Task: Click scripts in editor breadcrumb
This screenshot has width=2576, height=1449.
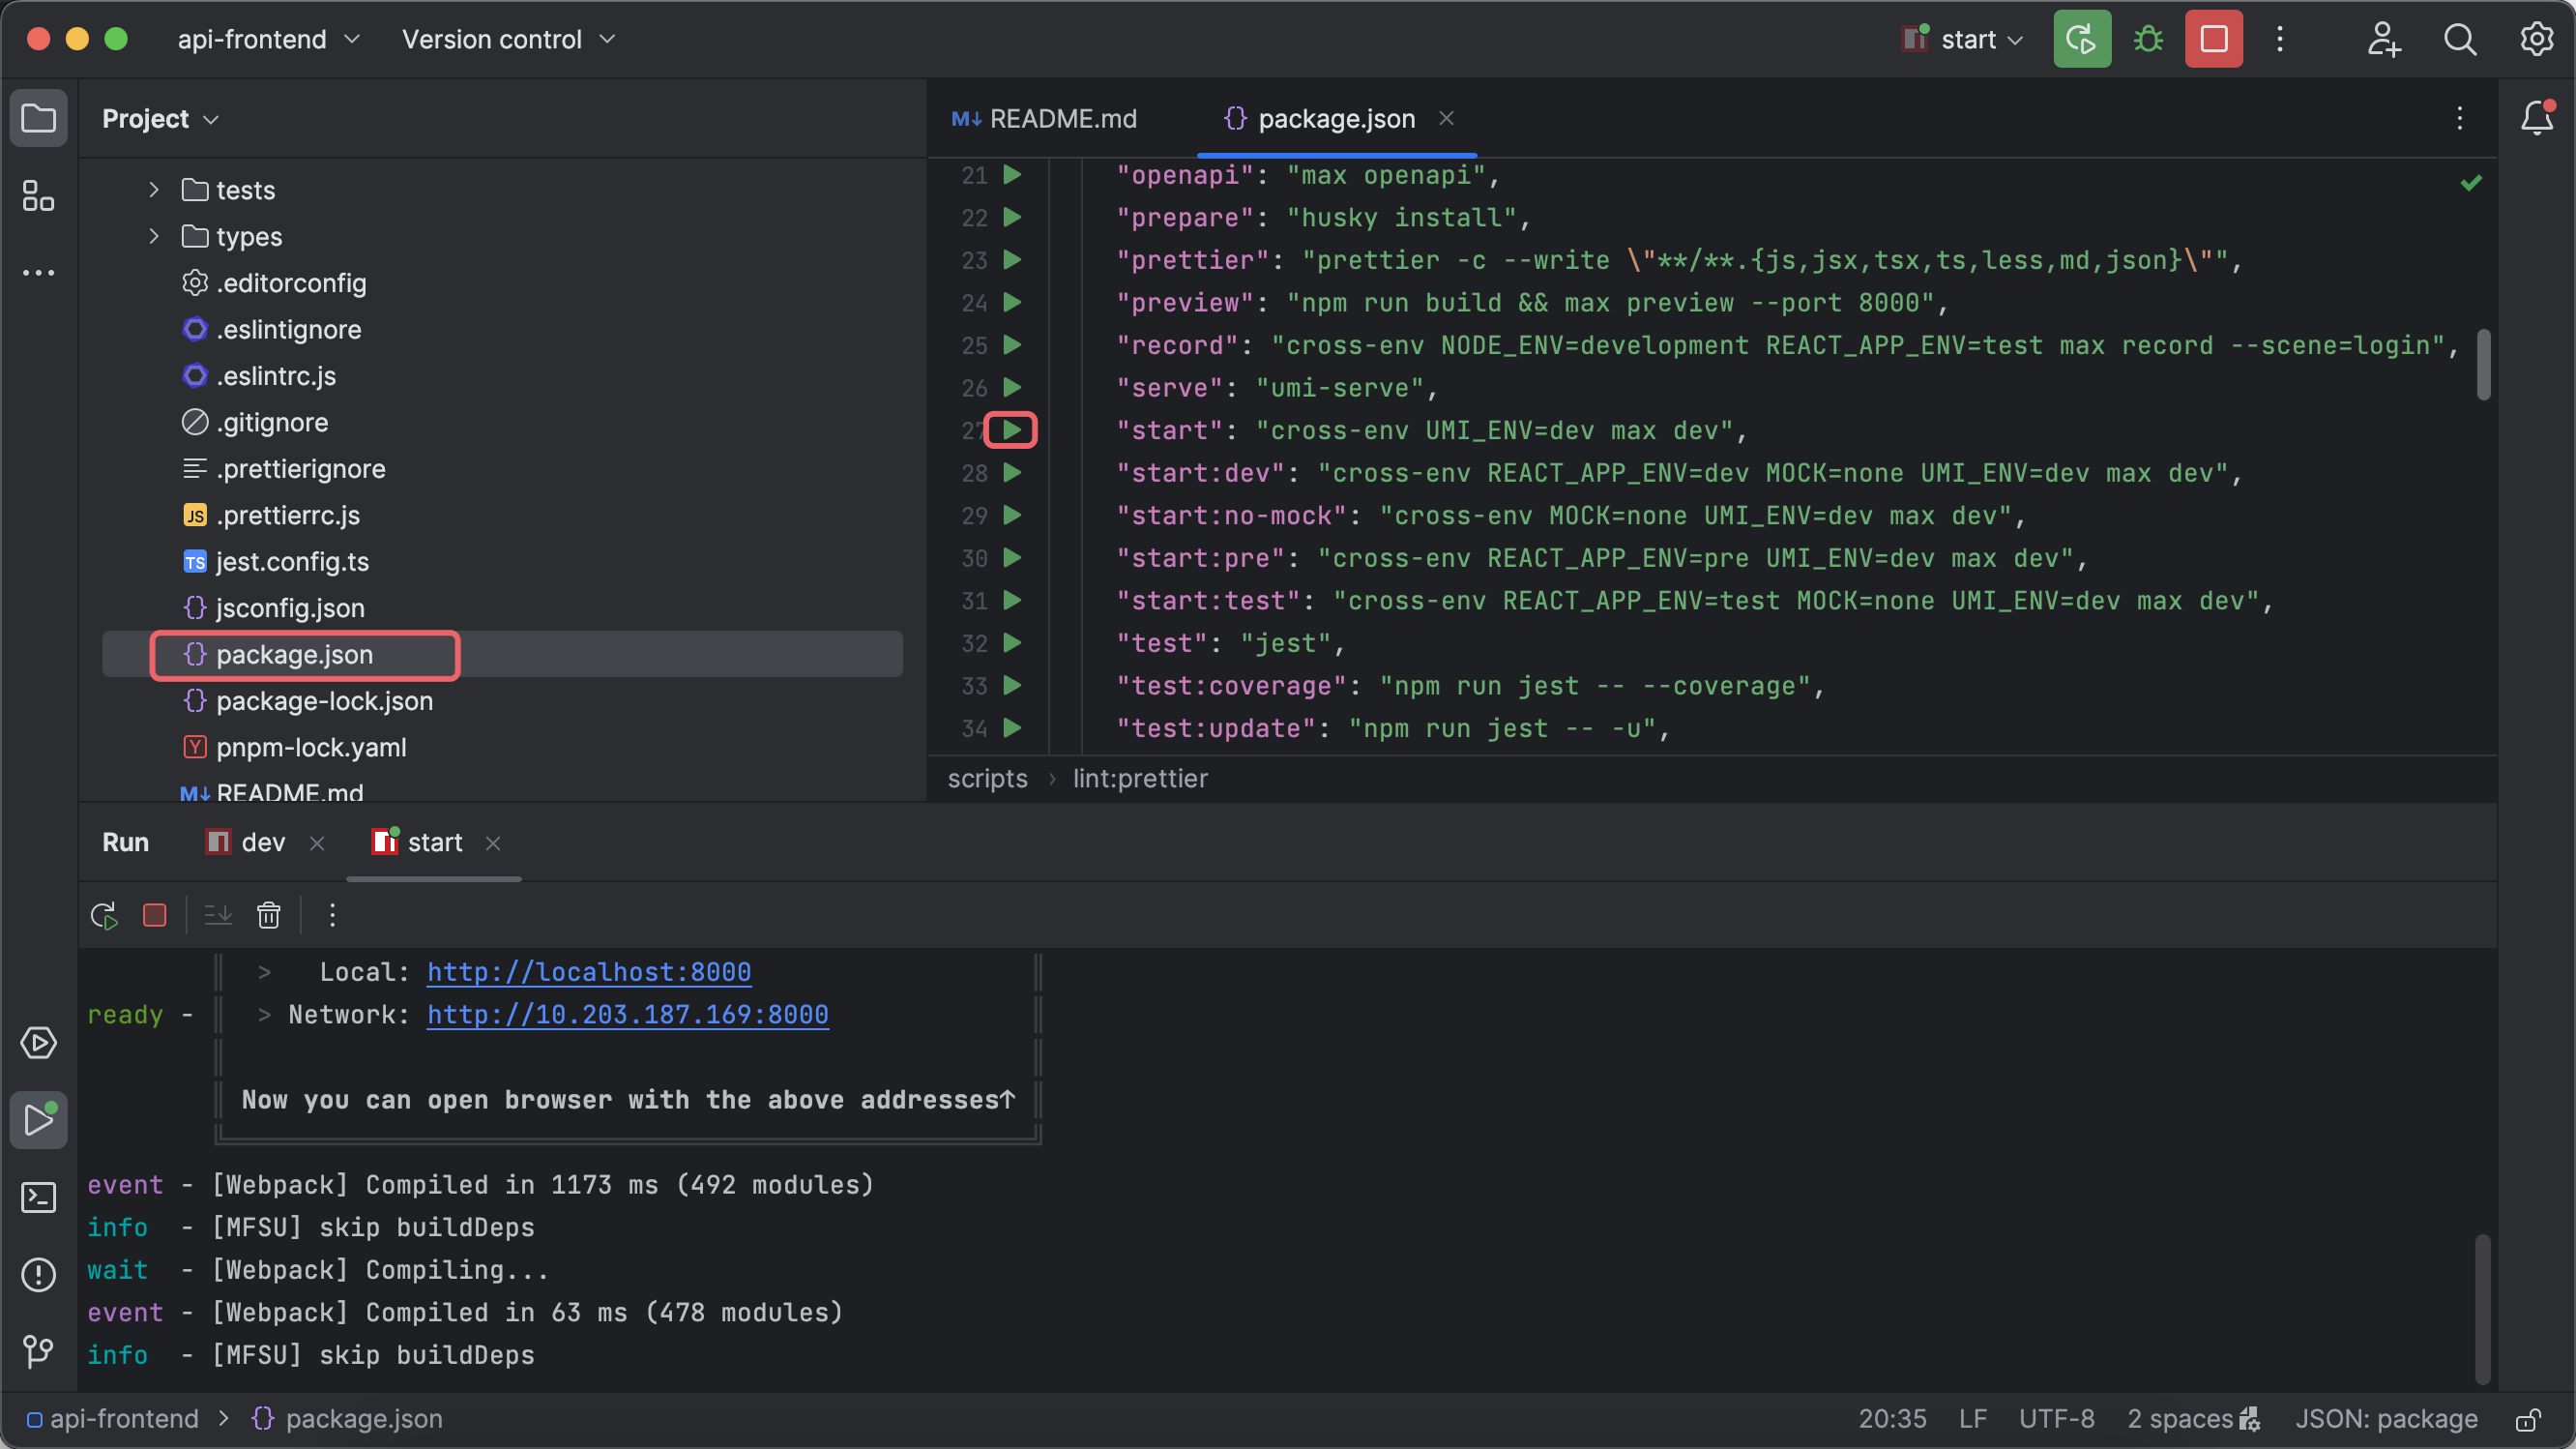Action: (x=987, y=778)
